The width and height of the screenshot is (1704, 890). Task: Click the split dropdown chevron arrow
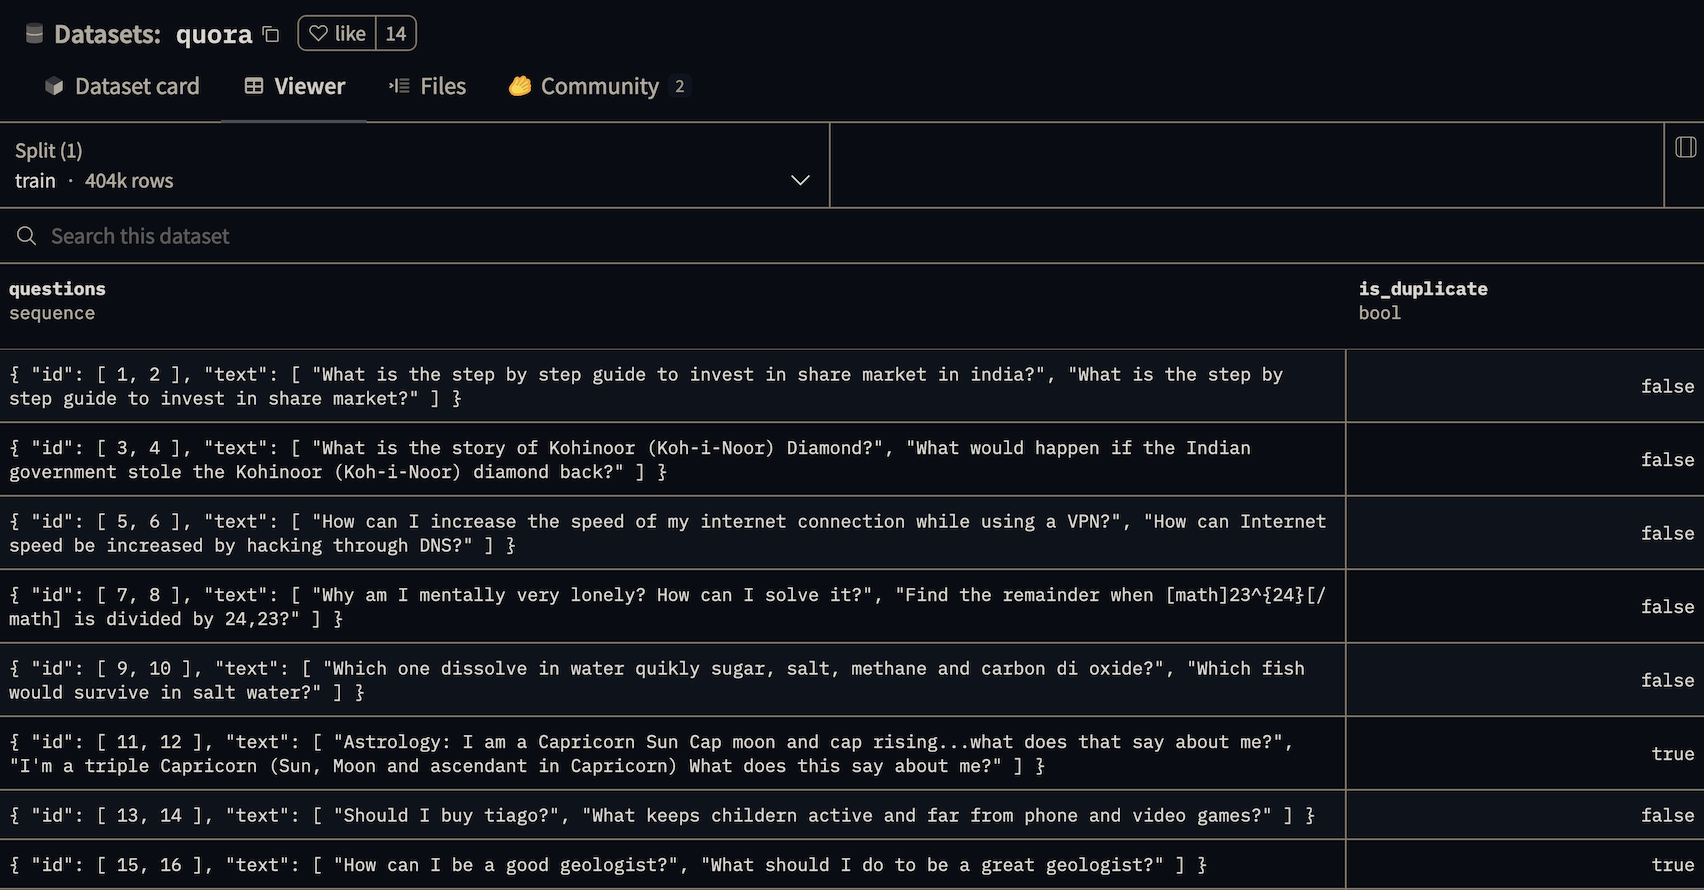800,180
